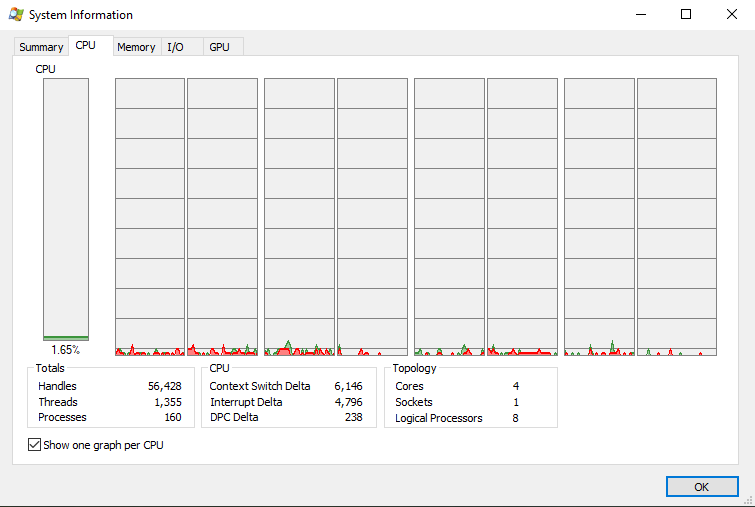The height and width of the screenshot is (507, 755).
Task: Click the System Information title bar icon
Action: click(x=16, y=15)
